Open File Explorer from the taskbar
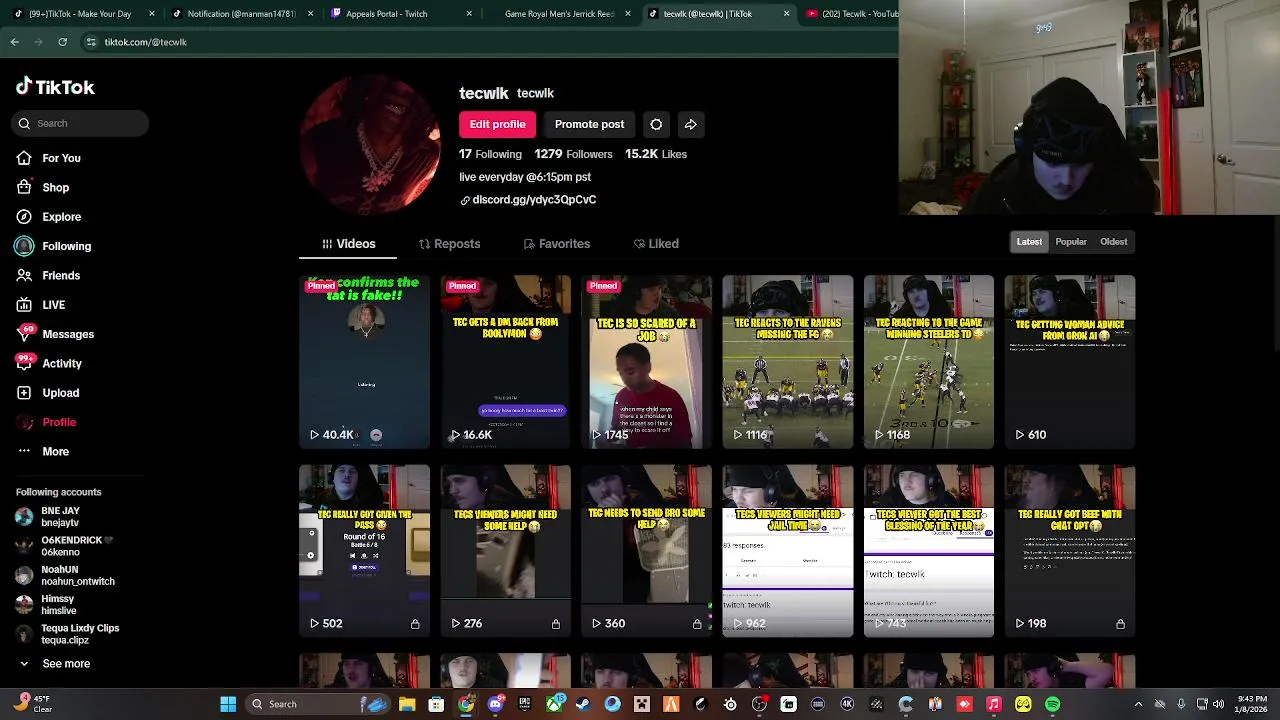Viewport: 1280px width, 720px height. [407, 704]
